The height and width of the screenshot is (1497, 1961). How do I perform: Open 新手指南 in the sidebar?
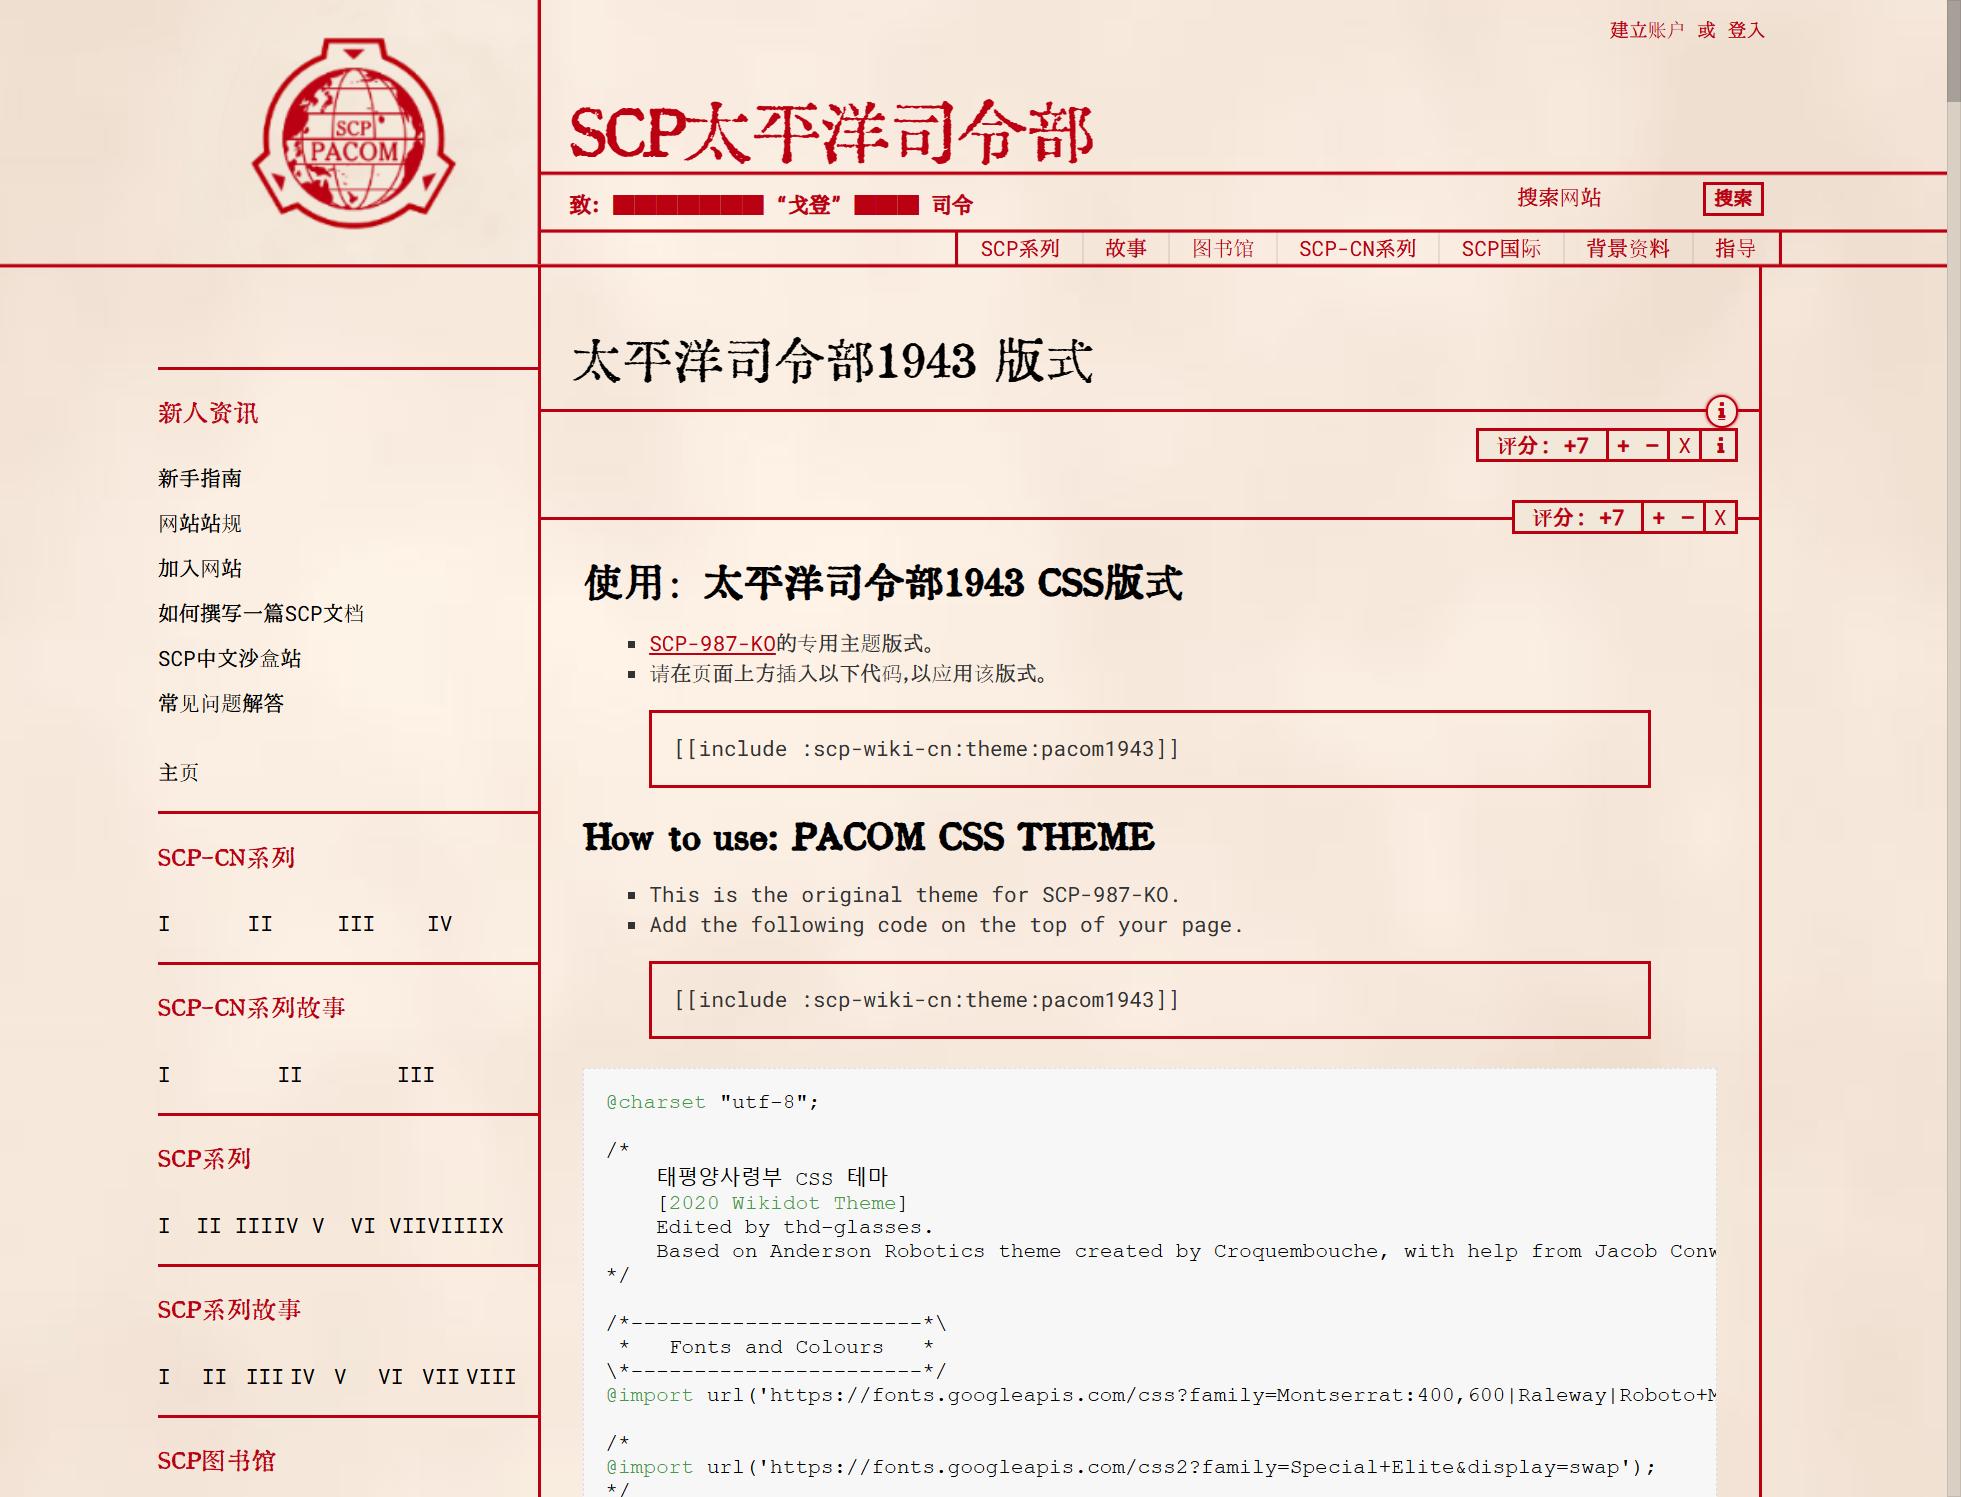coord(200,478)
